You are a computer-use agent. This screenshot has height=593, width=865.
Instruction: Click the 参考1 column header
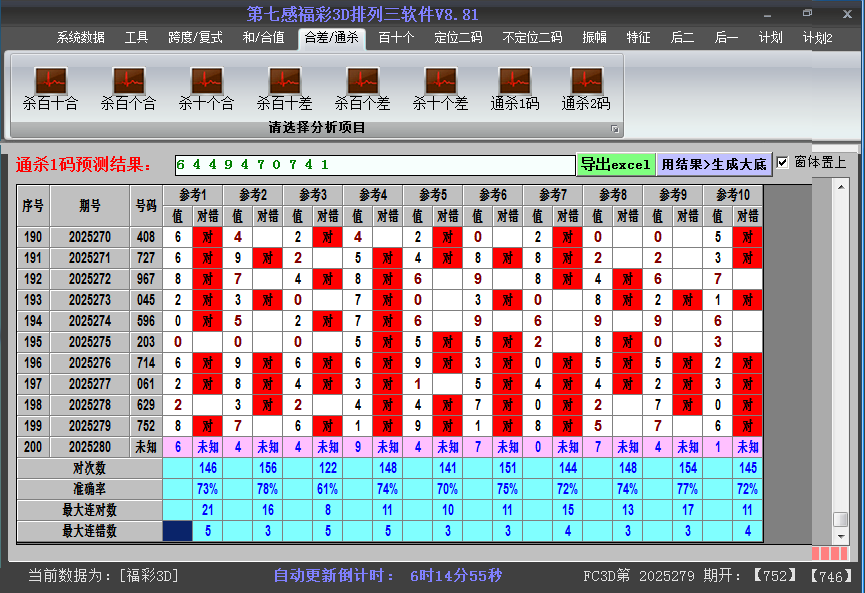tap(192, 194)
